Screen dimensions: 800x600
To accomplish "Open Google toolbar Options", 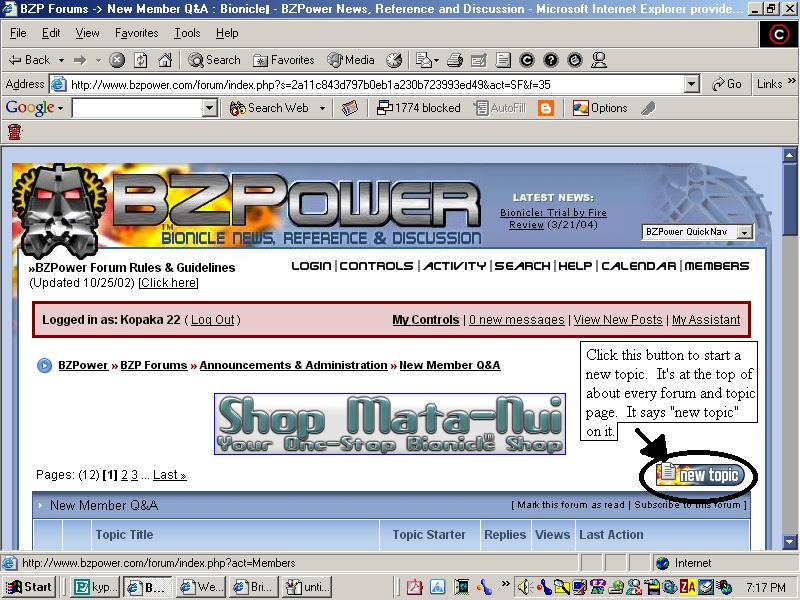I will [600, 108].
